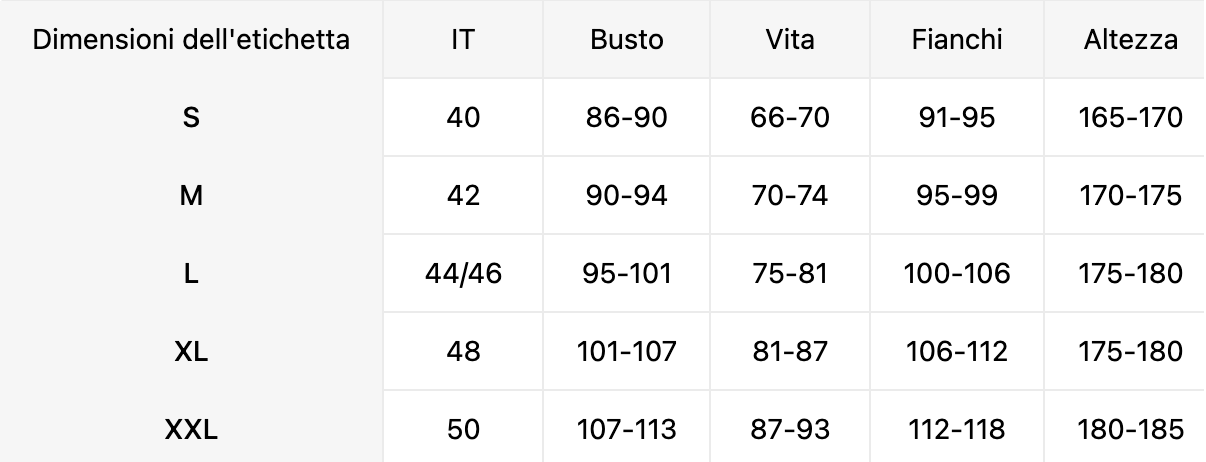1206x462 pixels.
Task: Click the XL size row label
Action: point(191,352)
